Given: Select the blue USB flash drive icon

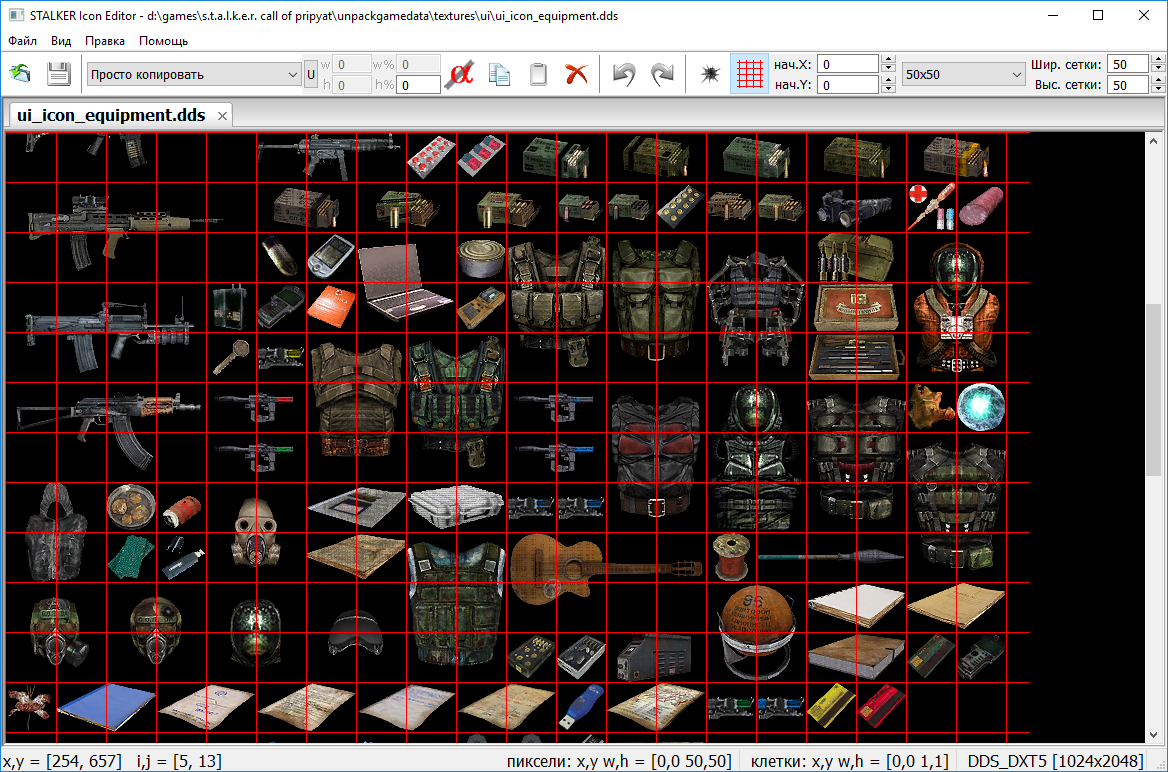Looking at the screenshot, I should pyautogui.click(x=580, y=706).
